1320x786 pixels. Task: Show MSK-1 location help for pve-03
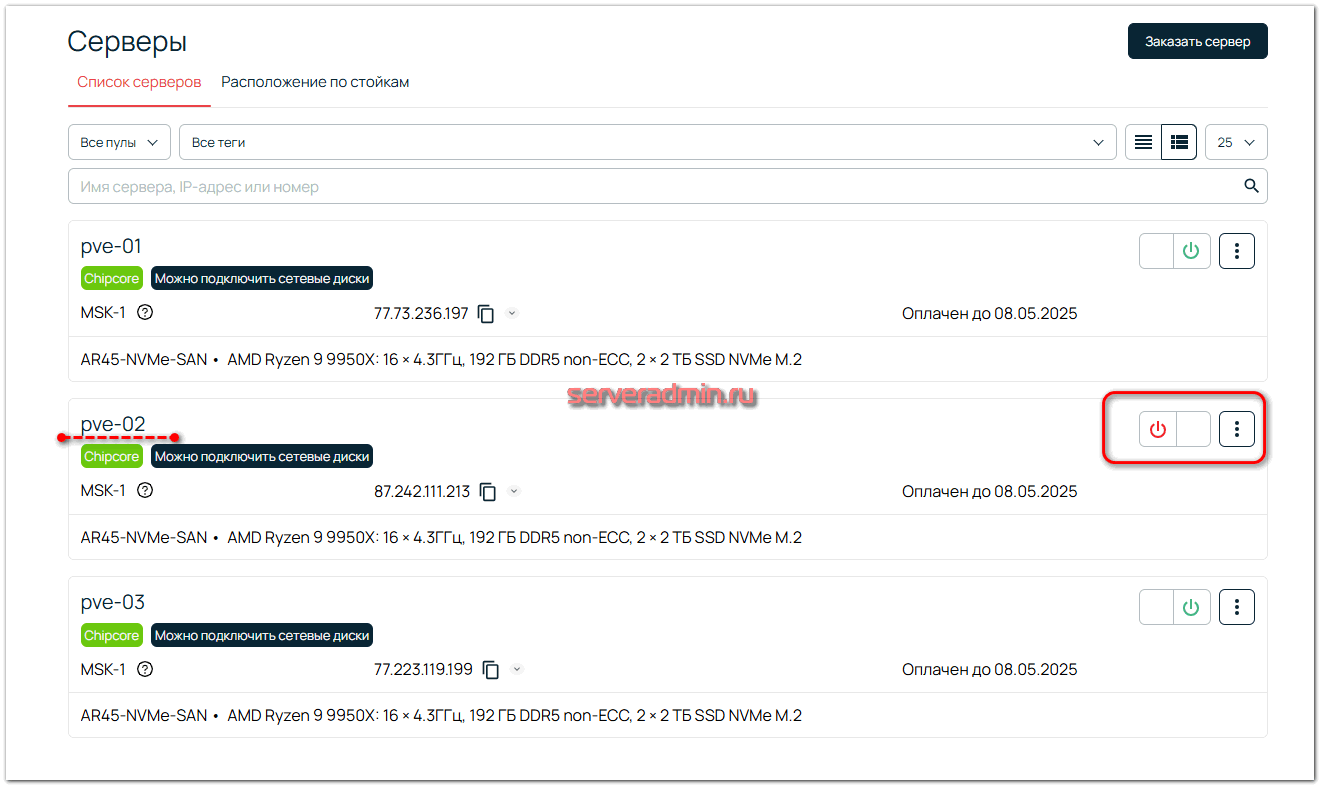[145, 668]
